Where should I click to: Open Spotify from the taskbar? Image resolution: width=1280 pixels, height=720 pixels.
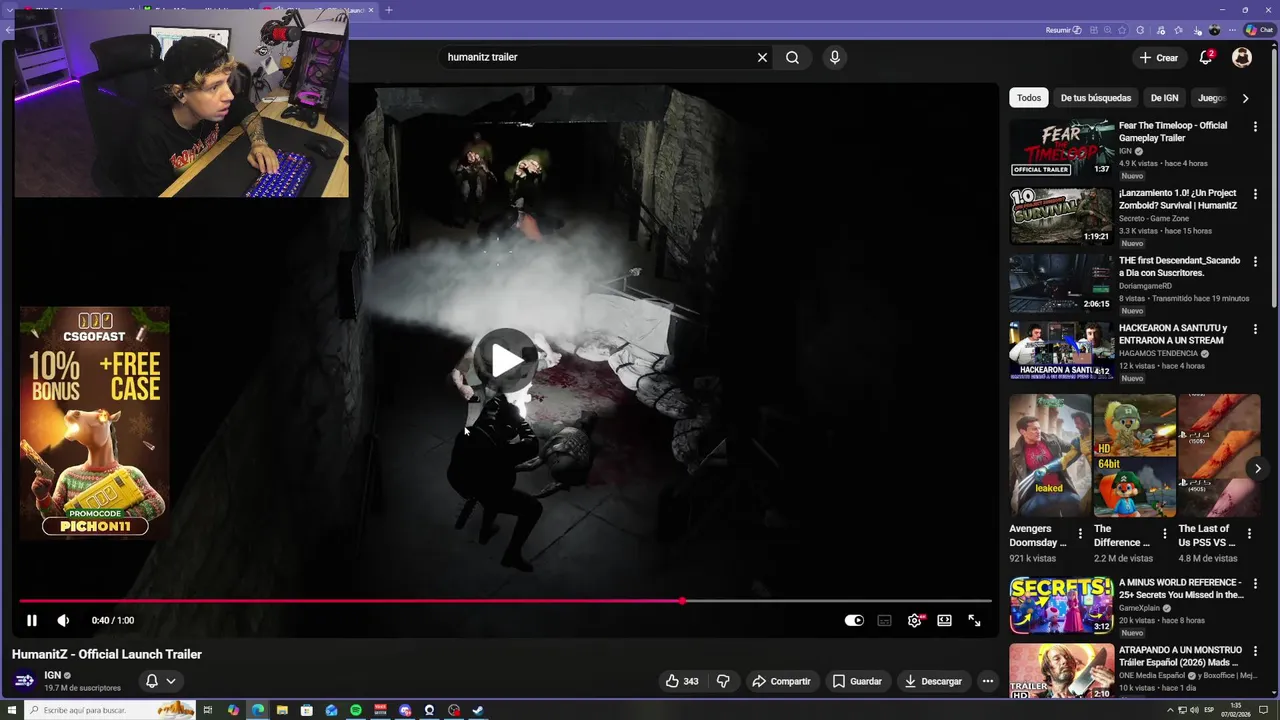(356, 710)
